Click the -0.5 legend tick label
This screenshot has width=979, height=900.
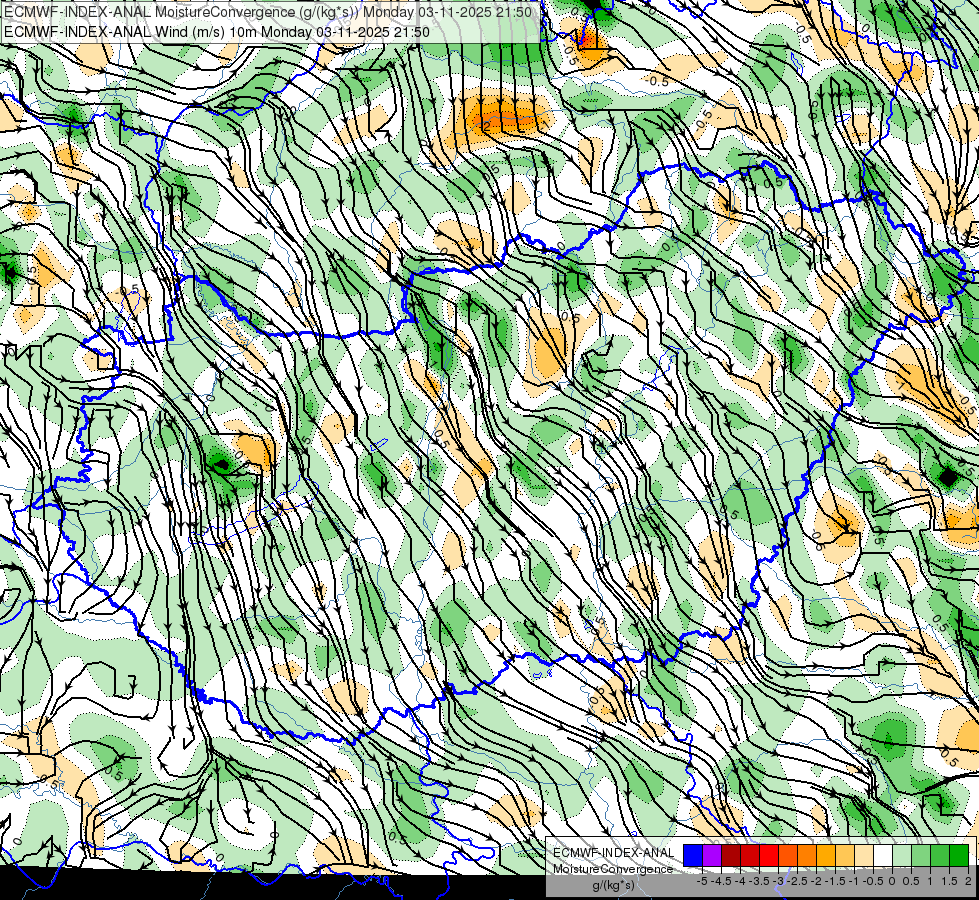[873, 881]
